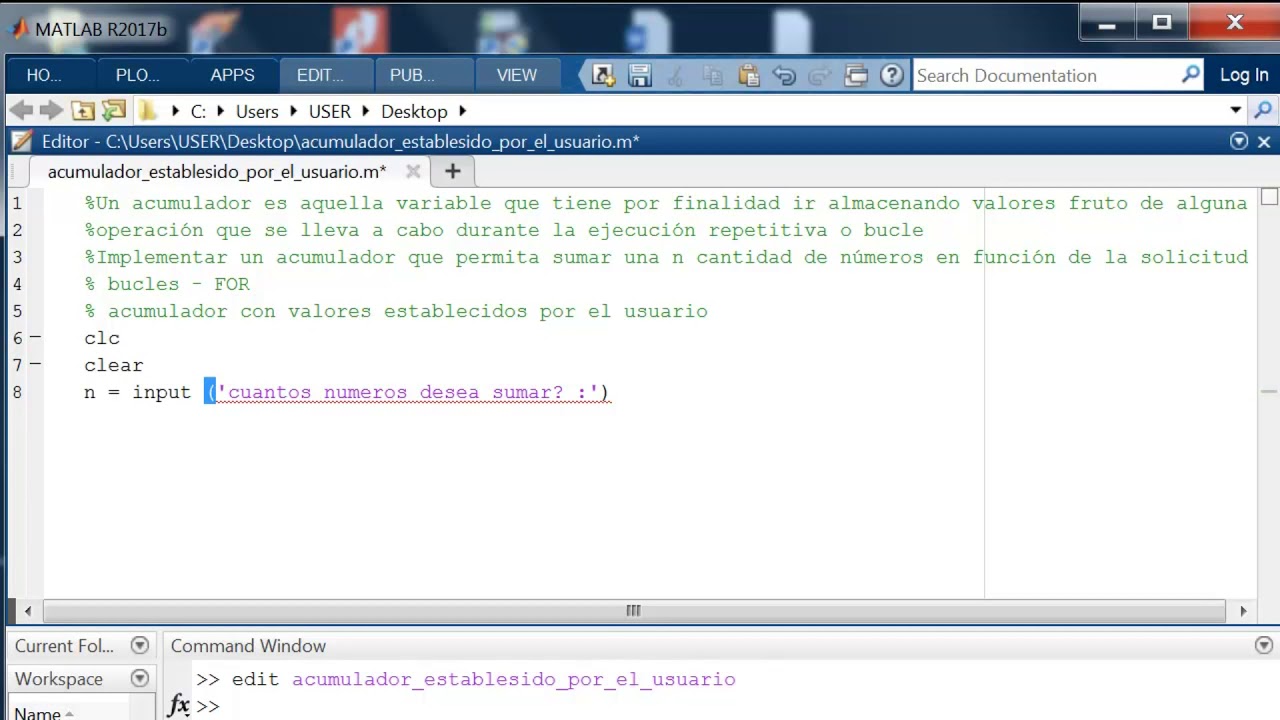Open the HOME ribbon tab
Screen dimensions: 1280x720
pyautogui.click(x=44, y=75)
